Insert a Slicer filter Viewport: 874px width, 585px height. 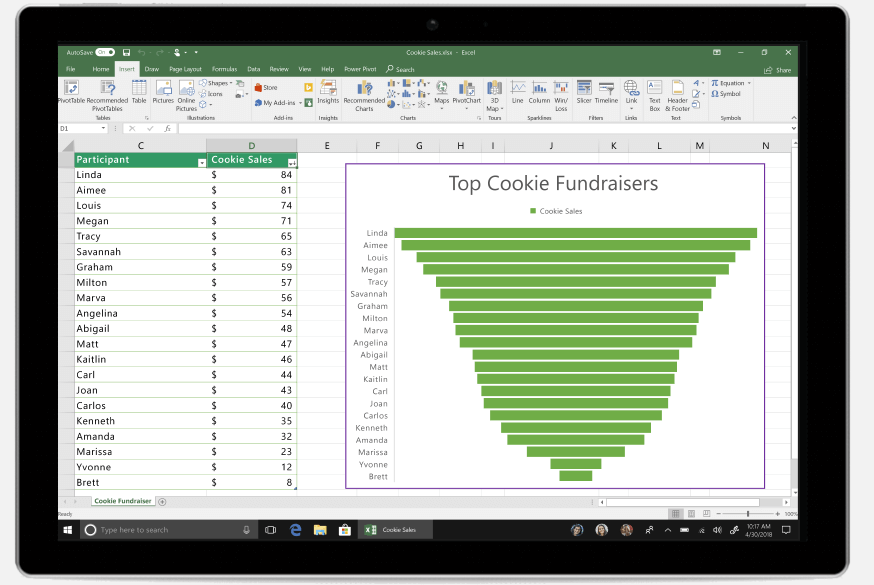(x=584, y=92)
